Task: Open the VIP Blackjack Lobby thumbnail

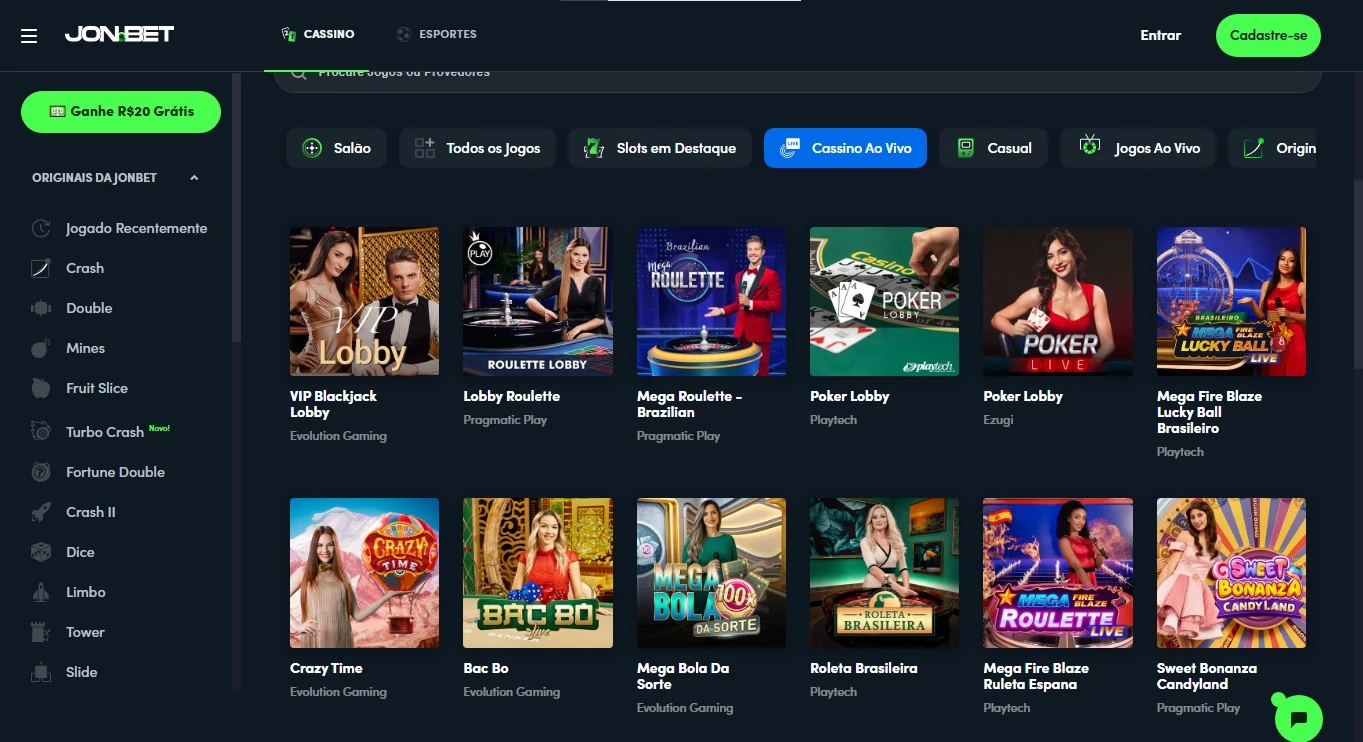Action: (364, 301)
